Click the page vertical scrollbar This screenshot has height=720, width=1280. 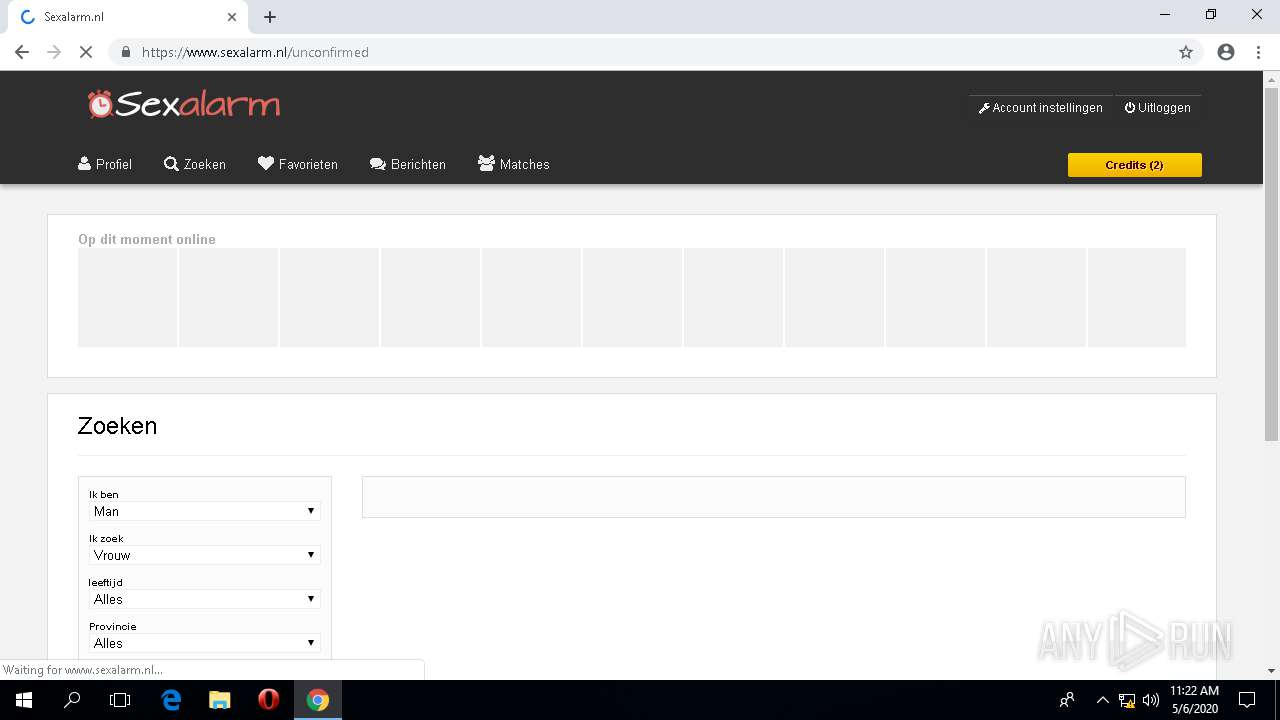[x=1271, y=264]
